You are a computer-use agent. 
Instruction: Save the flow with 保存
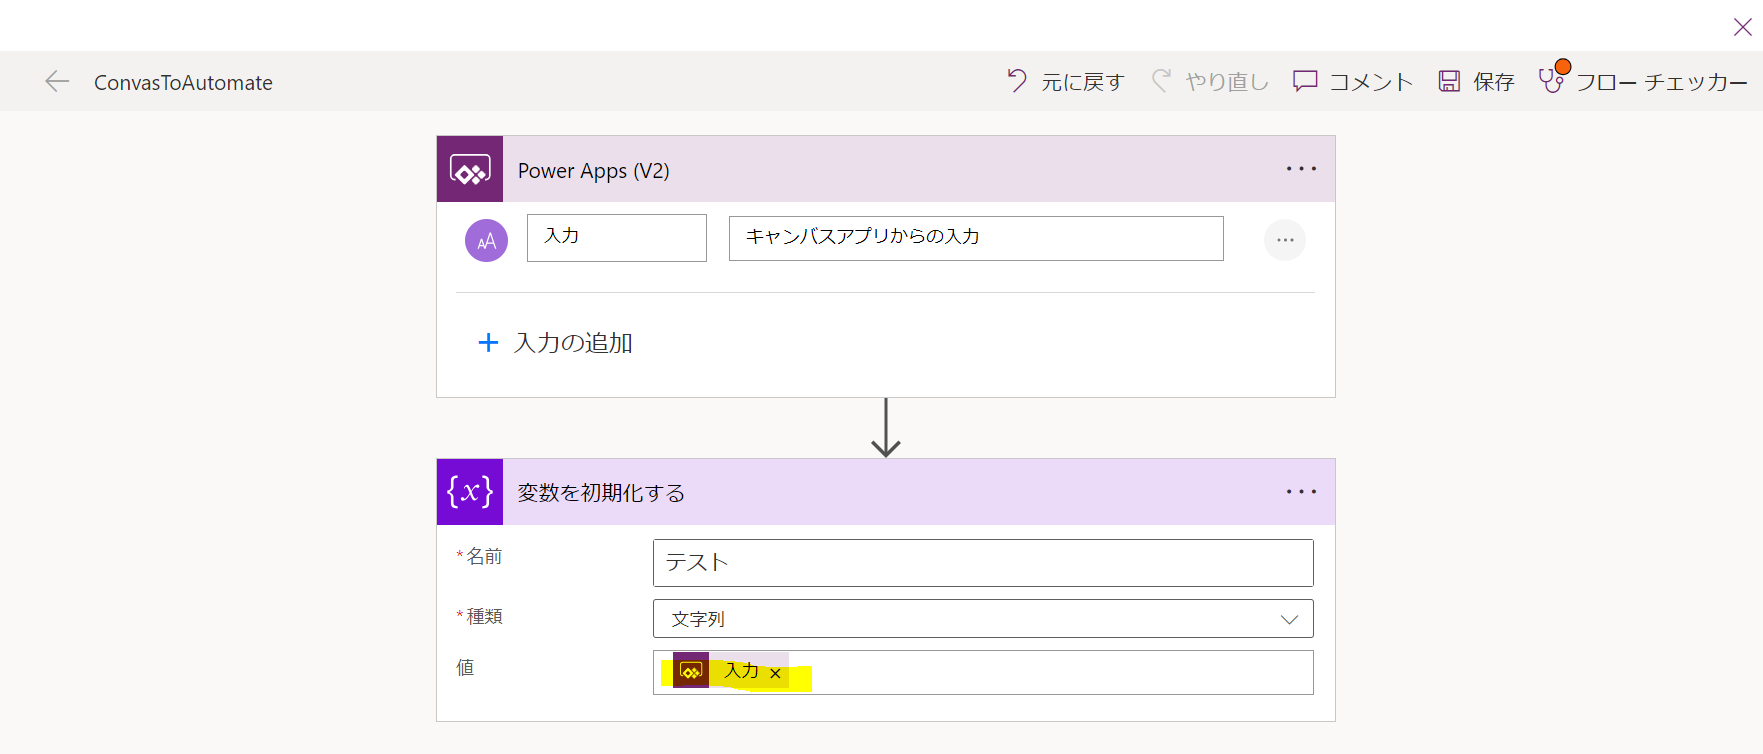[1476, 81]
